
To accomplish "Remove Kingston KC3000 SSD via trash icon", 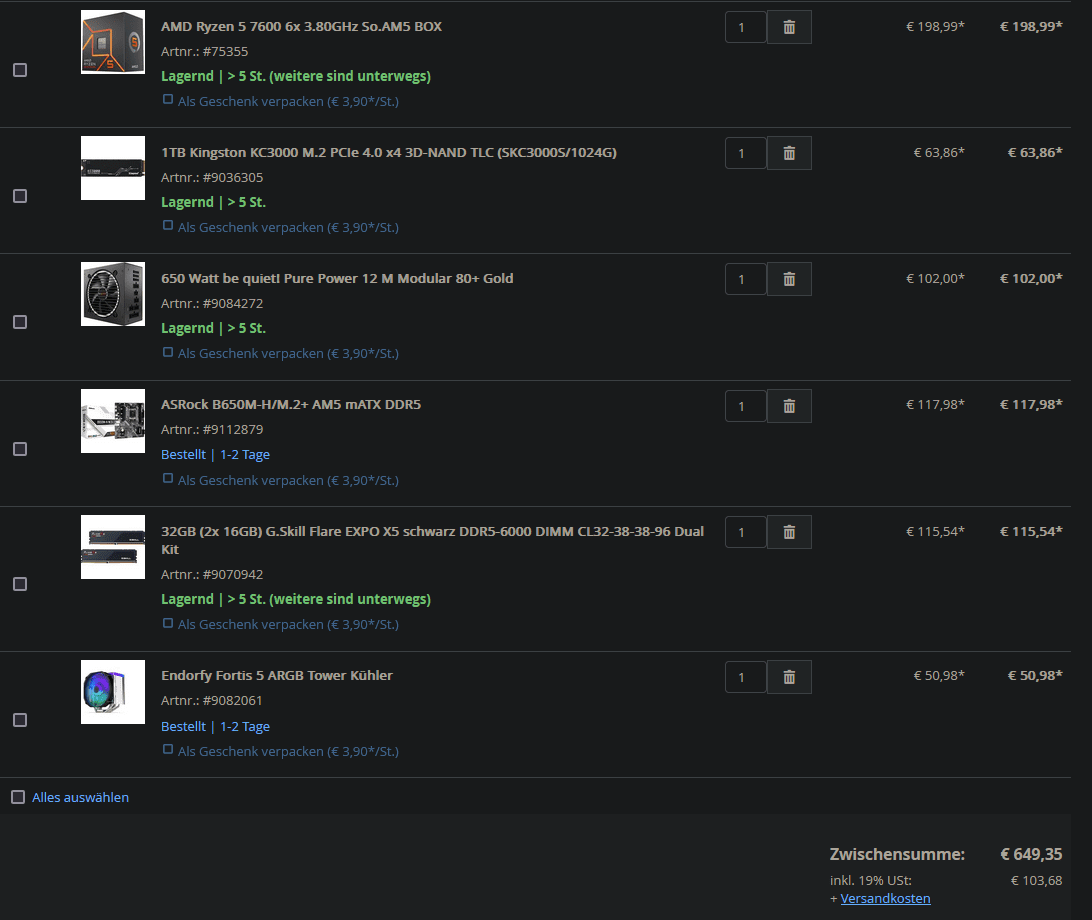I will click(x=789, y=153).
